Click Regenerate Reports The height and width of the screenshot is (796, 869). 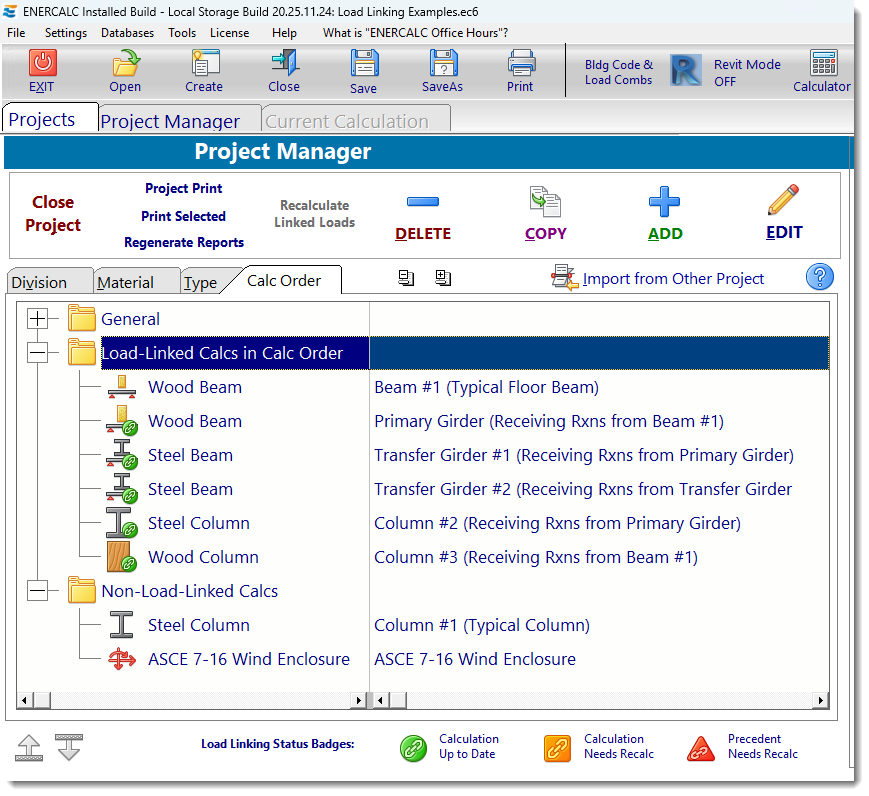[x=184, y=242]
